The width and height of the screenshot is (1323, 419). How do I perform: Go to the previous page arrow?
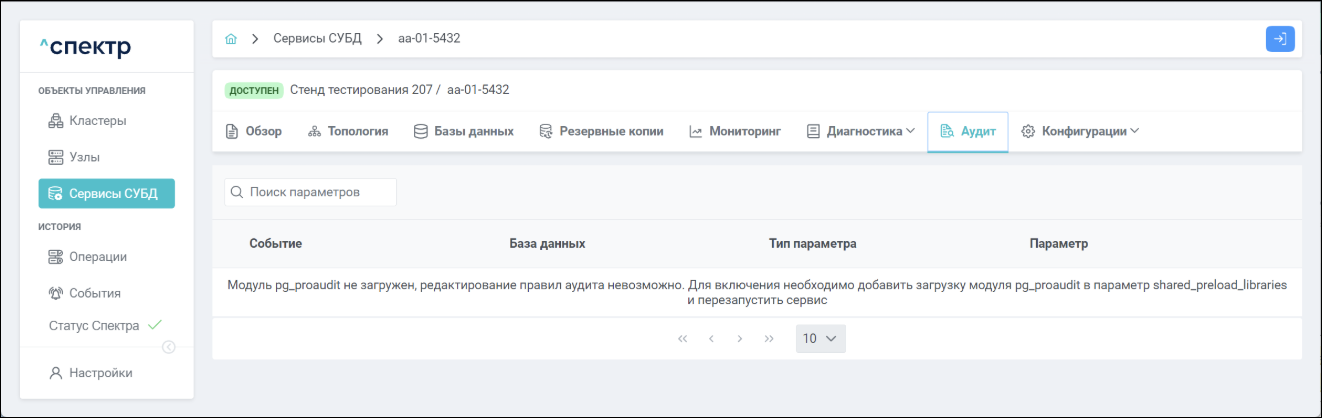711,339
